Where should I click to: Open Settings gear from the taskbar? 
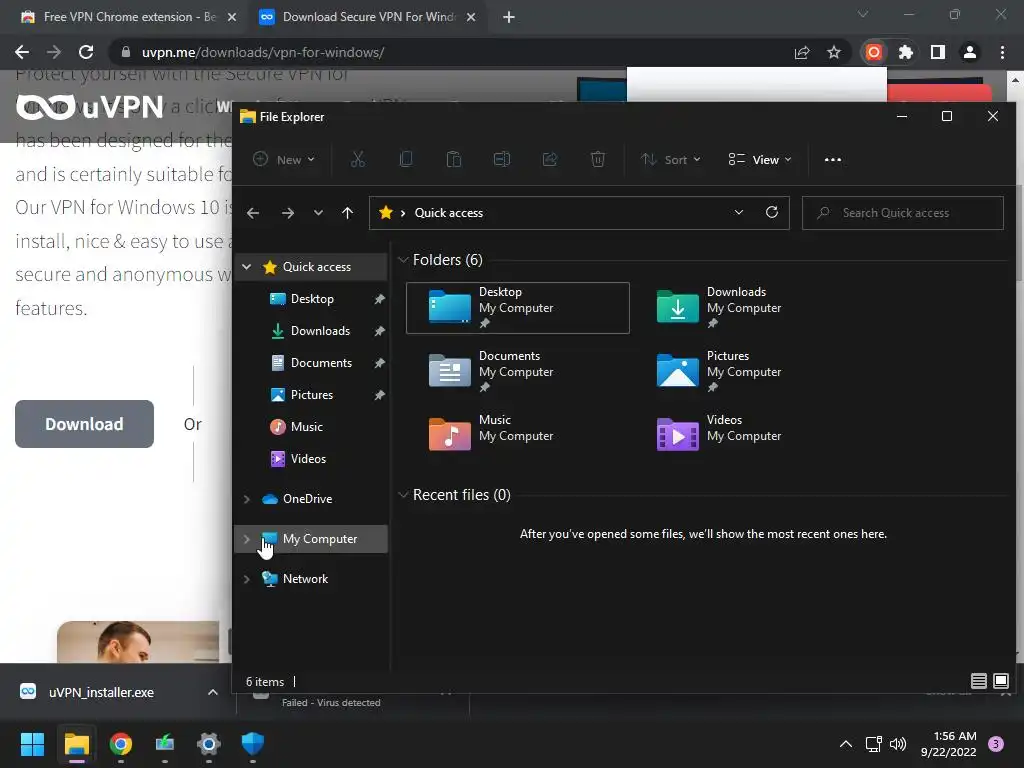pyautogui.click(x=209, y=744)
